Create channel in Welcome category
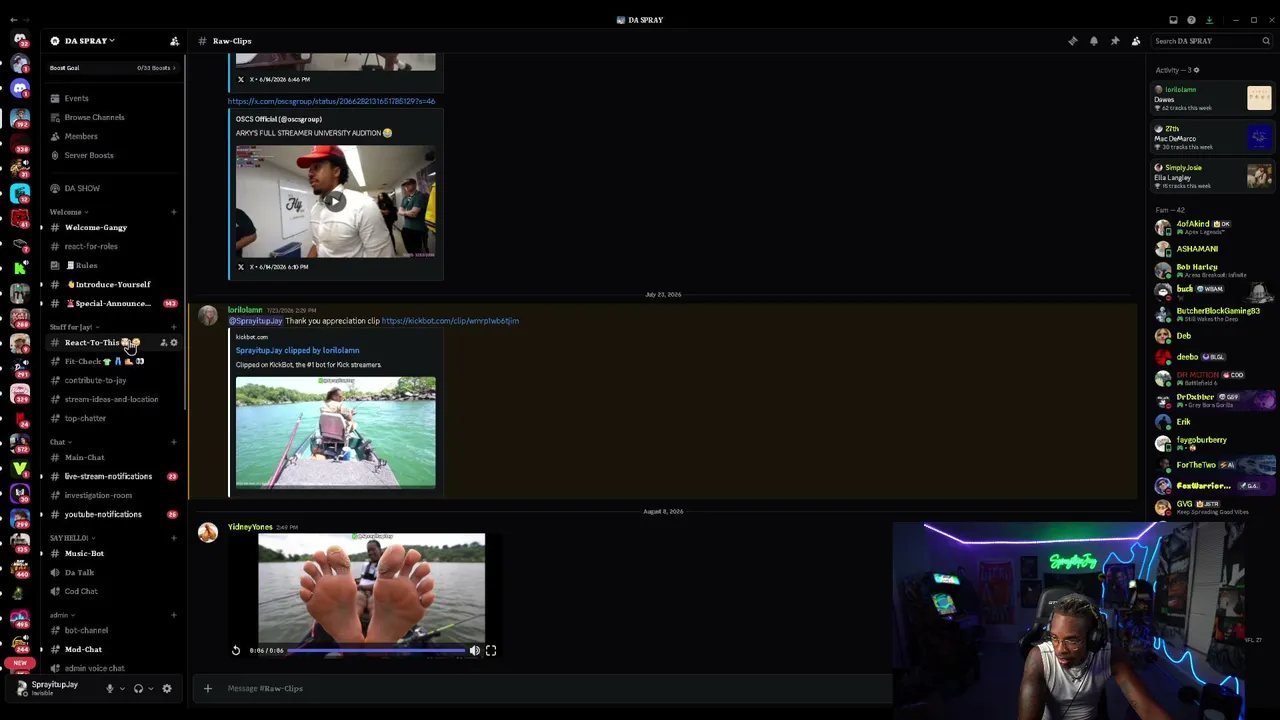The width and height of the screenshot is (1280, 720). tap(173, 212)
